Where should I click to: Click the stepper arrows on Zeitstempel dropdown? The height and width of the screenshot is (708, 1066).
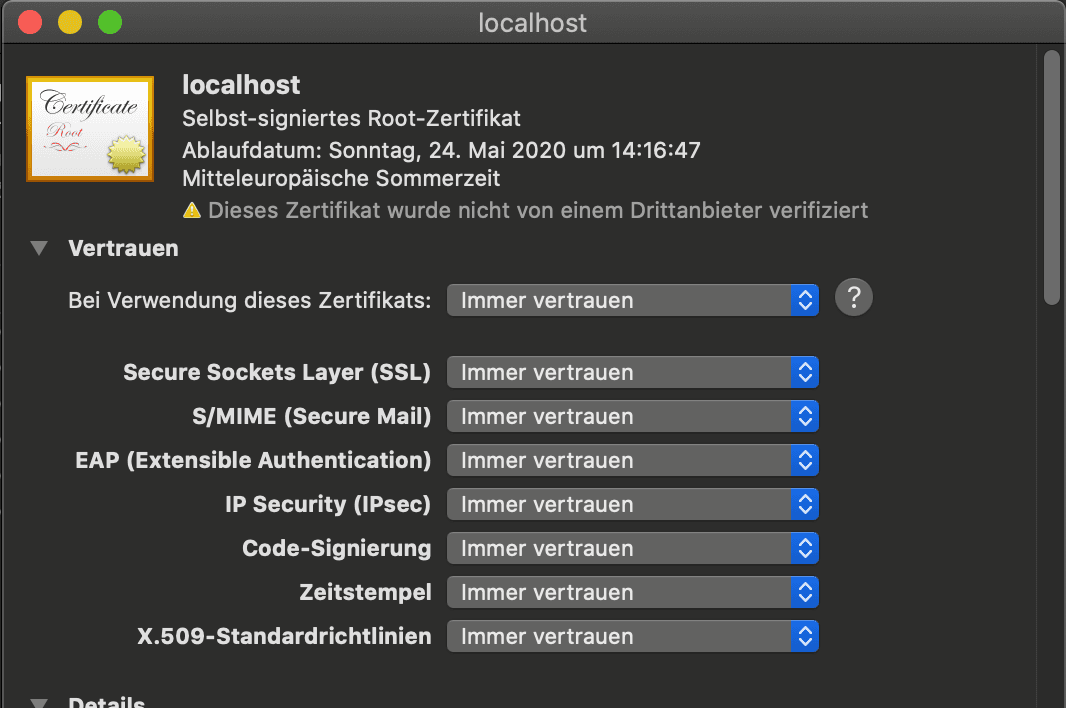pos(805,592)
